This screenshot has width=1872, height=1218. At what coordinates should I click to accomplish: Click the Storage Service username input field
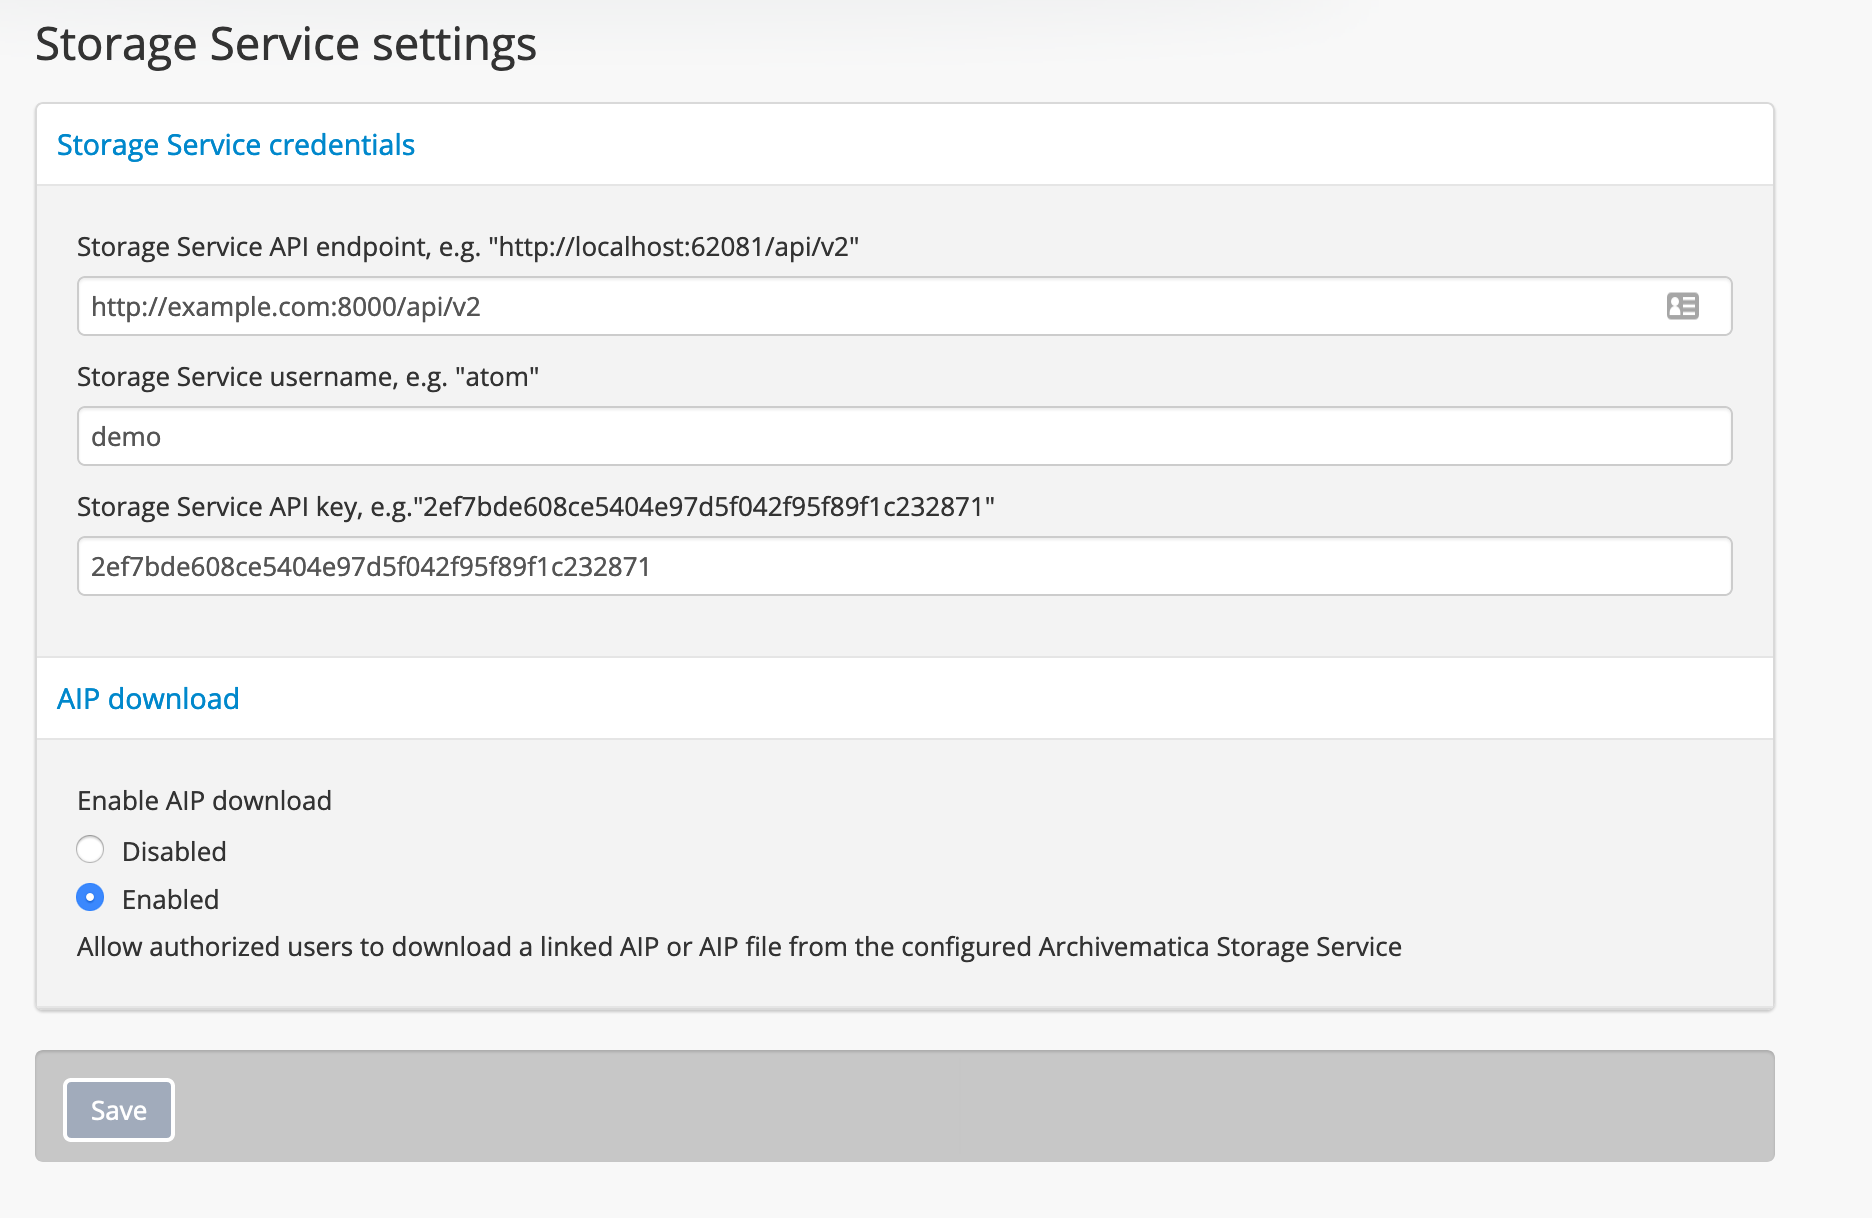pyautogui.click(x=904, y=436)
